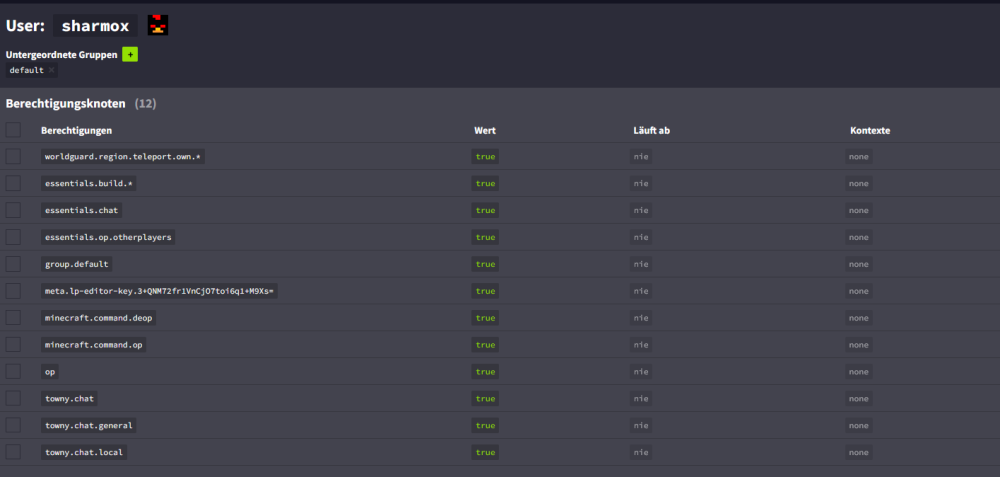Open contexts 'none' for minecraft.command.deop
Screen dimensions: 1000x477
(x=859, y=318)
